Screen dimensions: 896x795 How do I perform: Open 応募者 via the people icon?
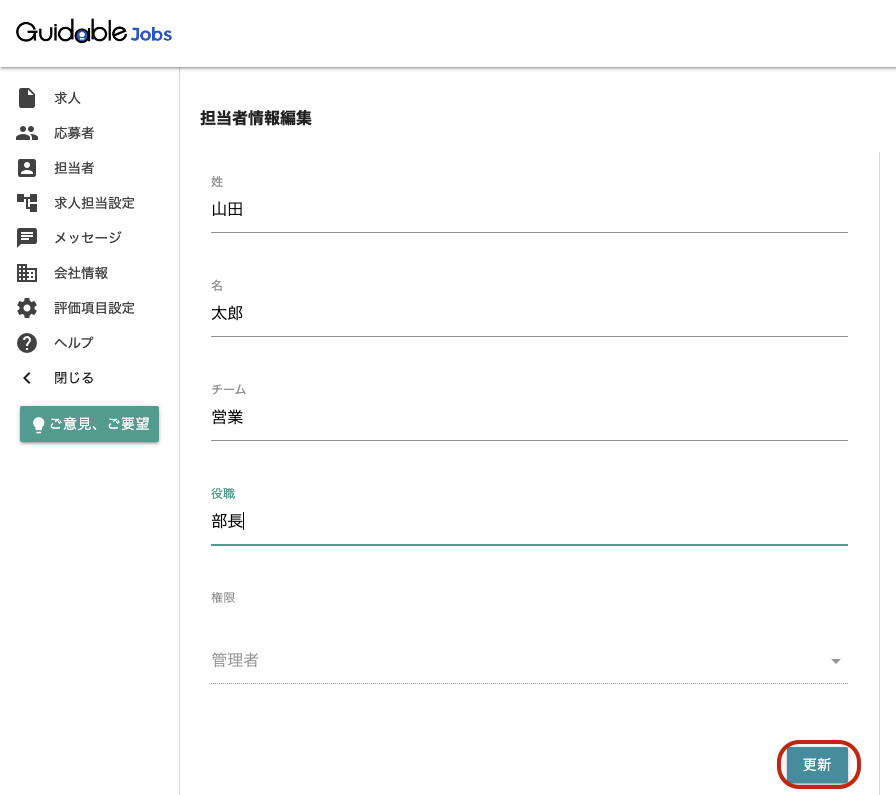tap(27, 133)
